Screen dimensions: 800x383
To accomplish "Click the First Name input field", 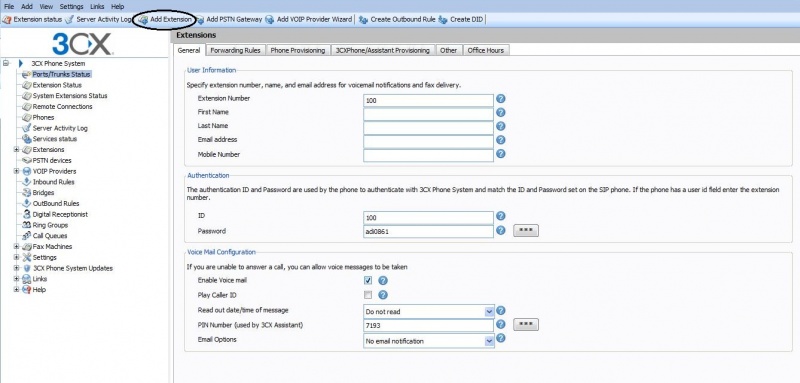I will coord(429,114).
